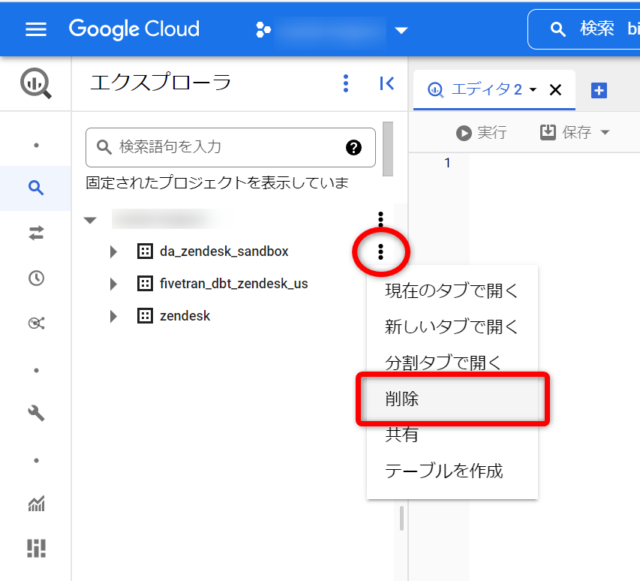Open the エディタ 2 tab dropdown arrow
Image resolution: width=640 pixels, height=581 pixels.
click(x=533, y=90)
